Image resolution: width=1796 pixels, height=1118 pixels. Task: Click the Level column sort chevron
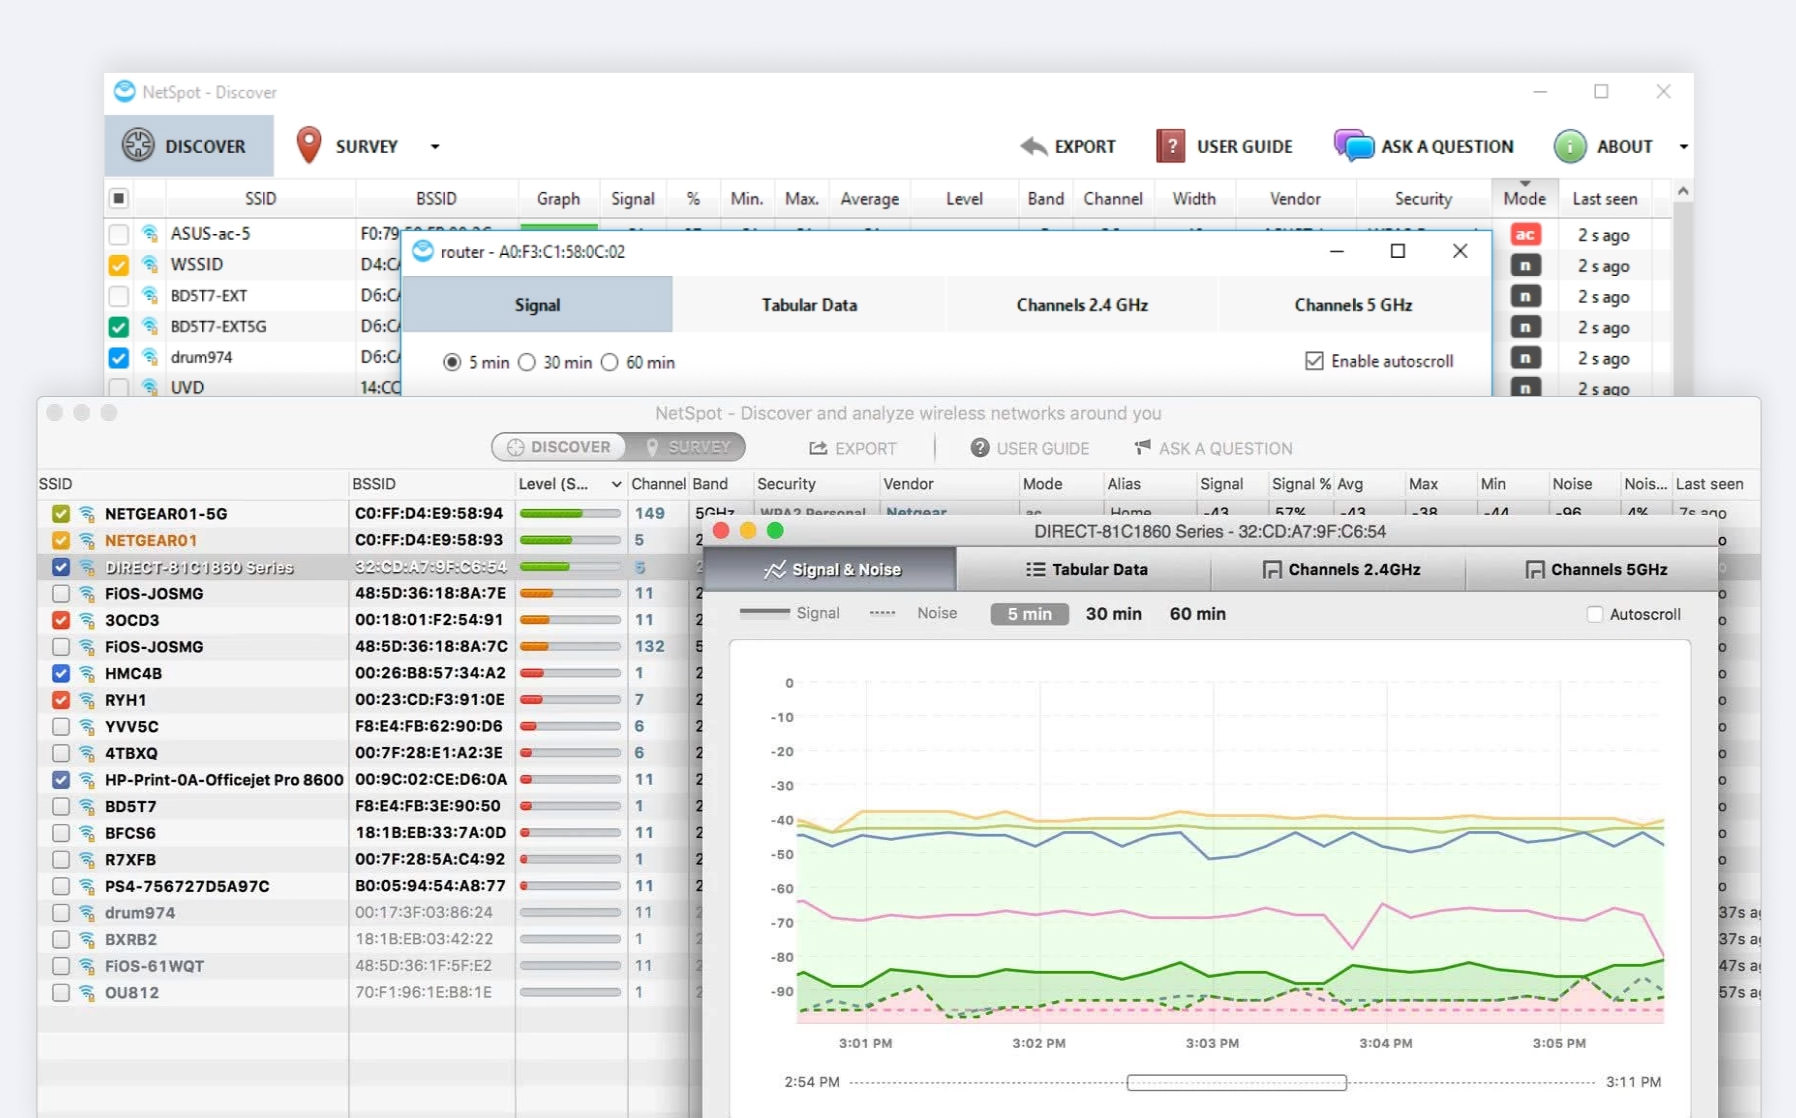(616, 484)
